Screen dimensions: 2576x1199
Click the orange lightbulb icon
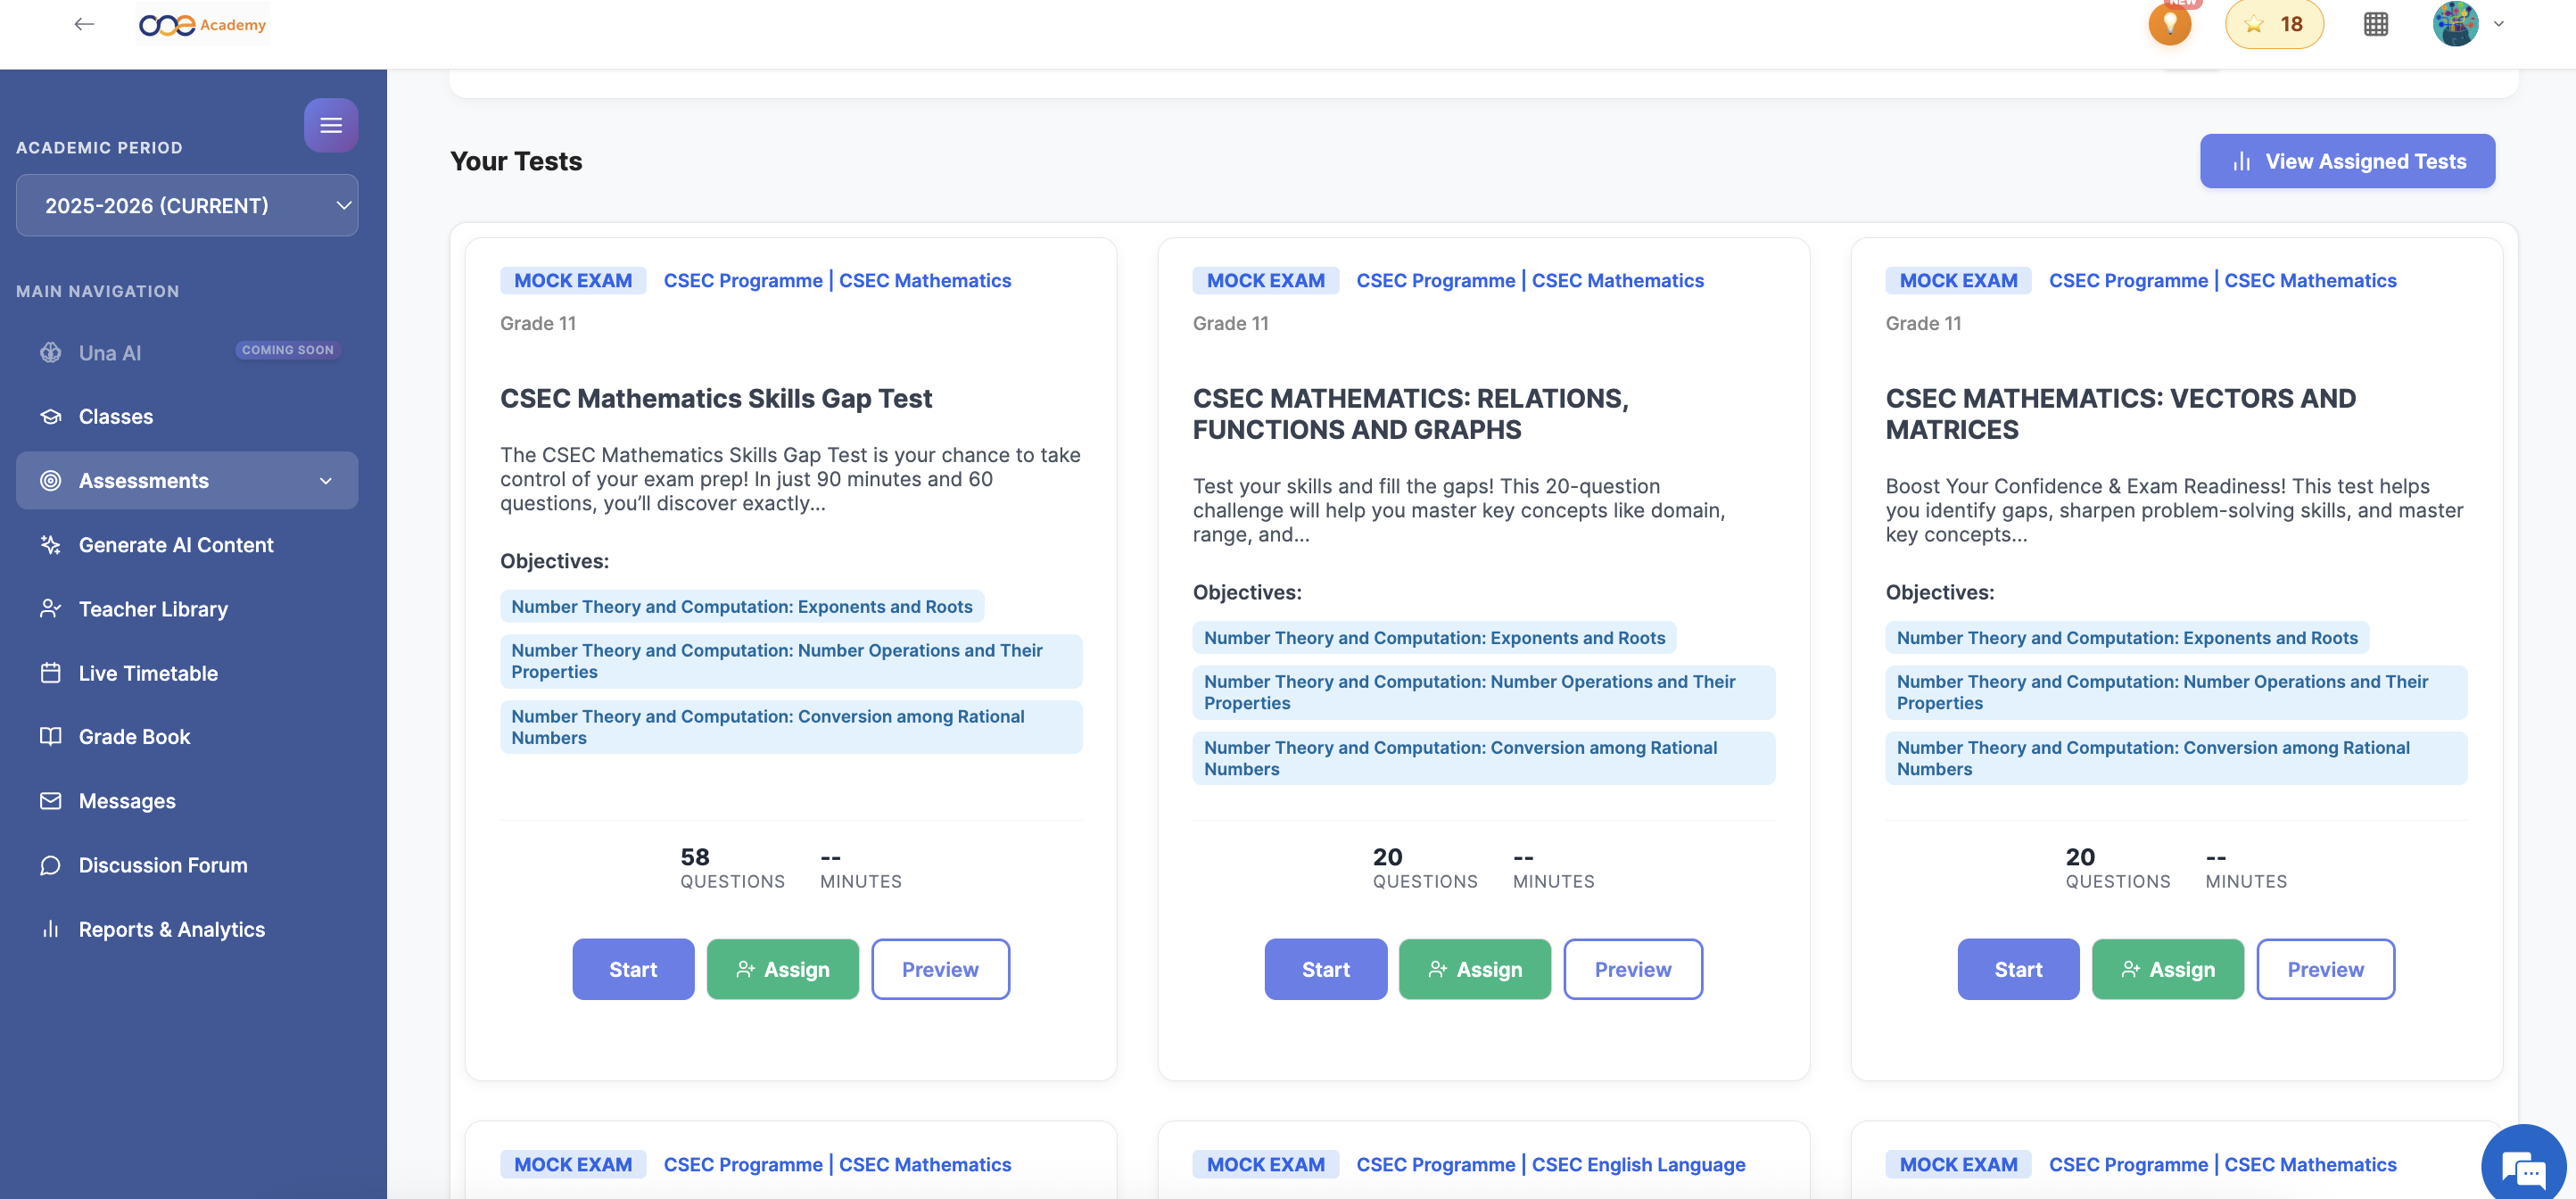(2169, 24)
